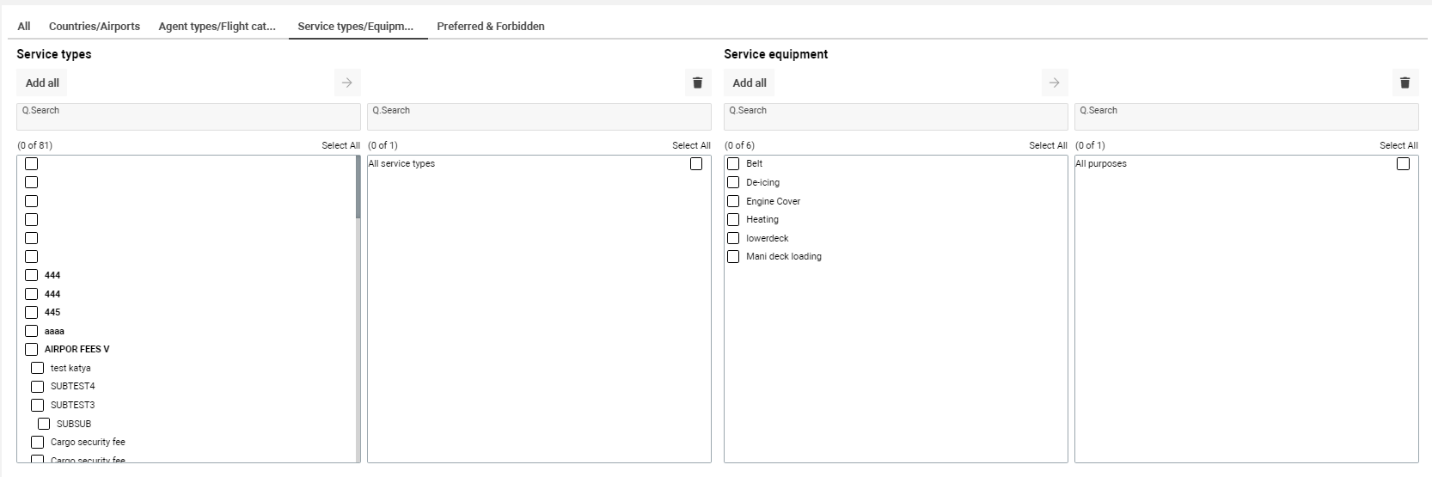Open the Agent types/Flight categories tab

pyautogui.click(x=216, y=26)
